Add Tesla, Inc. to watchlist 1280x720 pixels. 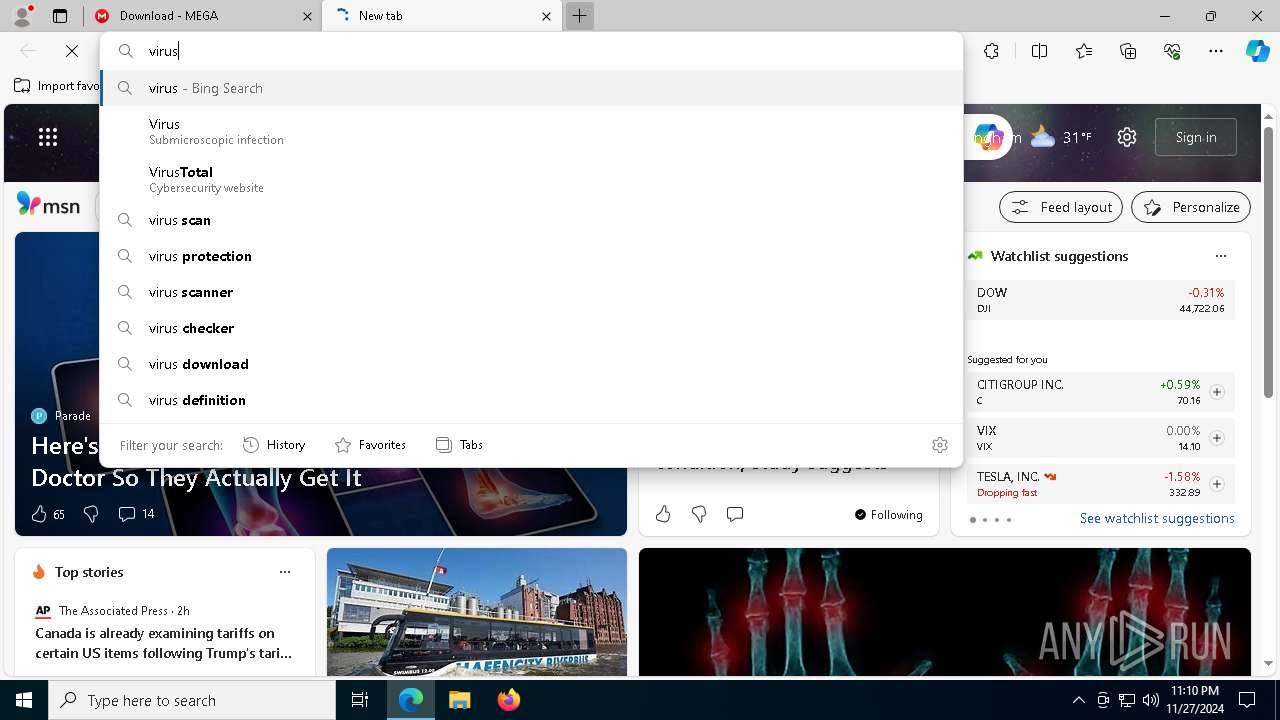1217,484
